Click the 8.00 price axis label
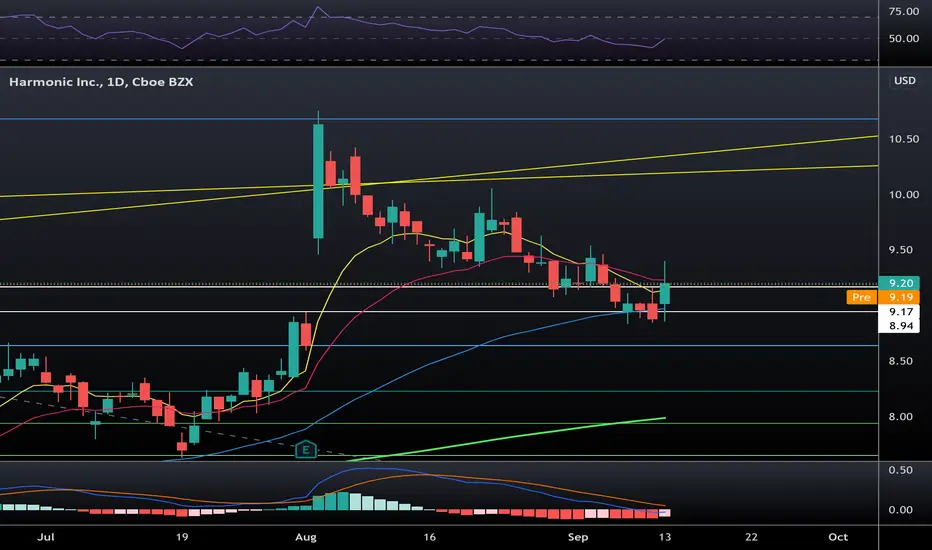This screenshot has height=550, width=932. pyautogui.click(x=903, y=417)
